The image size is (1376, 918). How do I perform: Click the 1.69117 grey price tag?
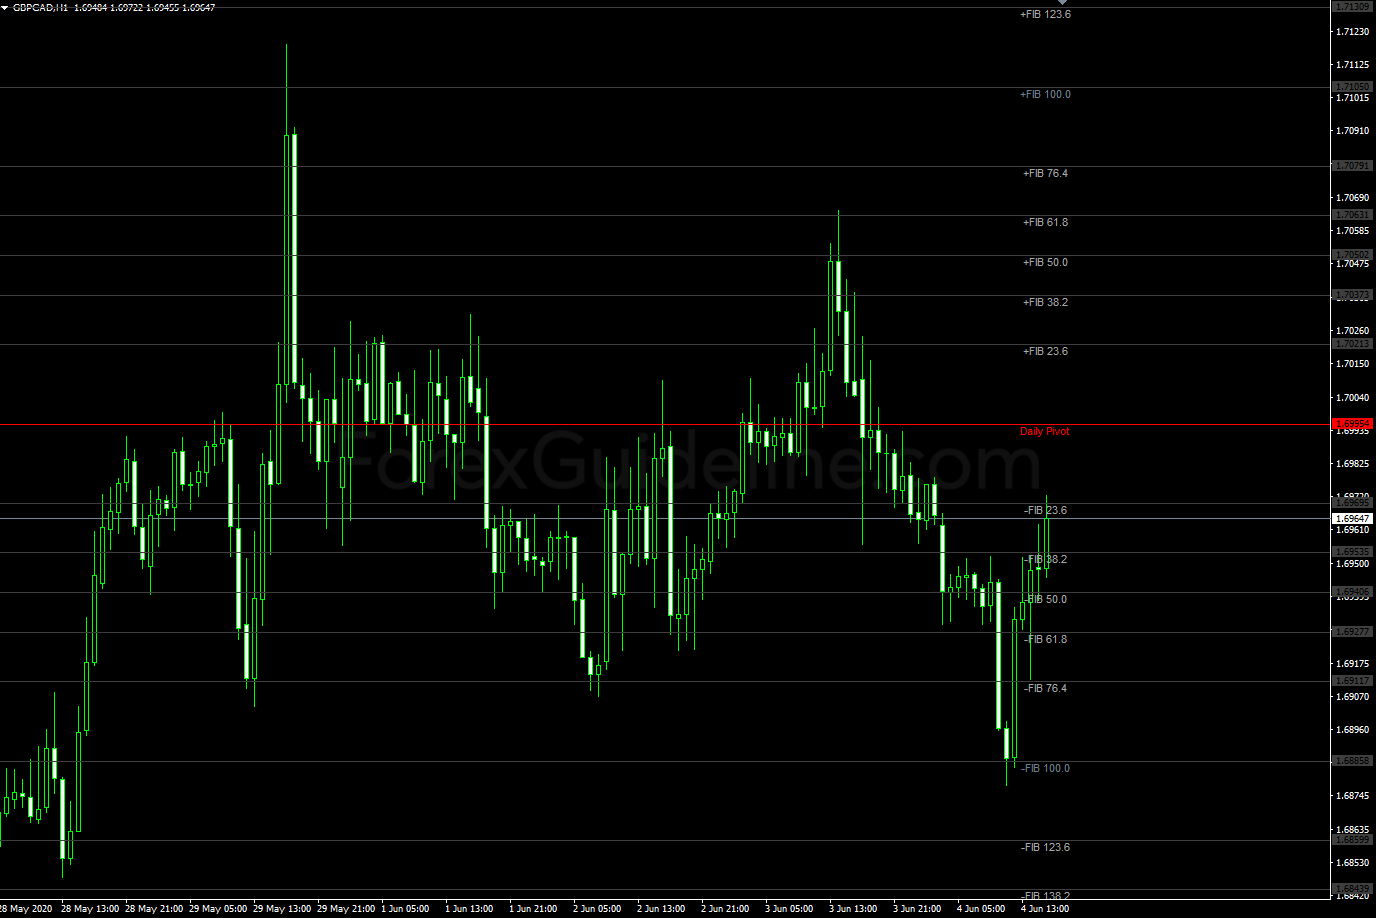pyautogui.click(x=1353, y=681)
